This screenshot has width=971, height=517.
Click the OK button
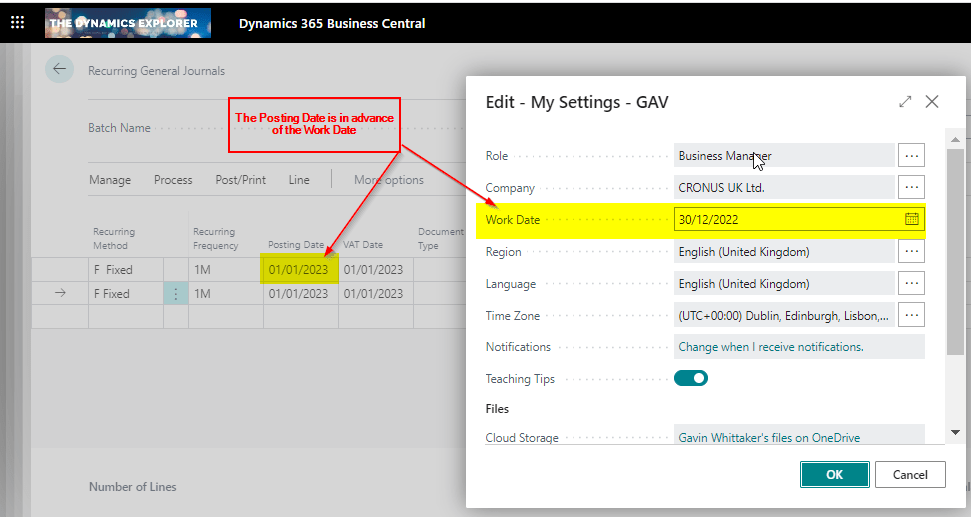point(834,475)
